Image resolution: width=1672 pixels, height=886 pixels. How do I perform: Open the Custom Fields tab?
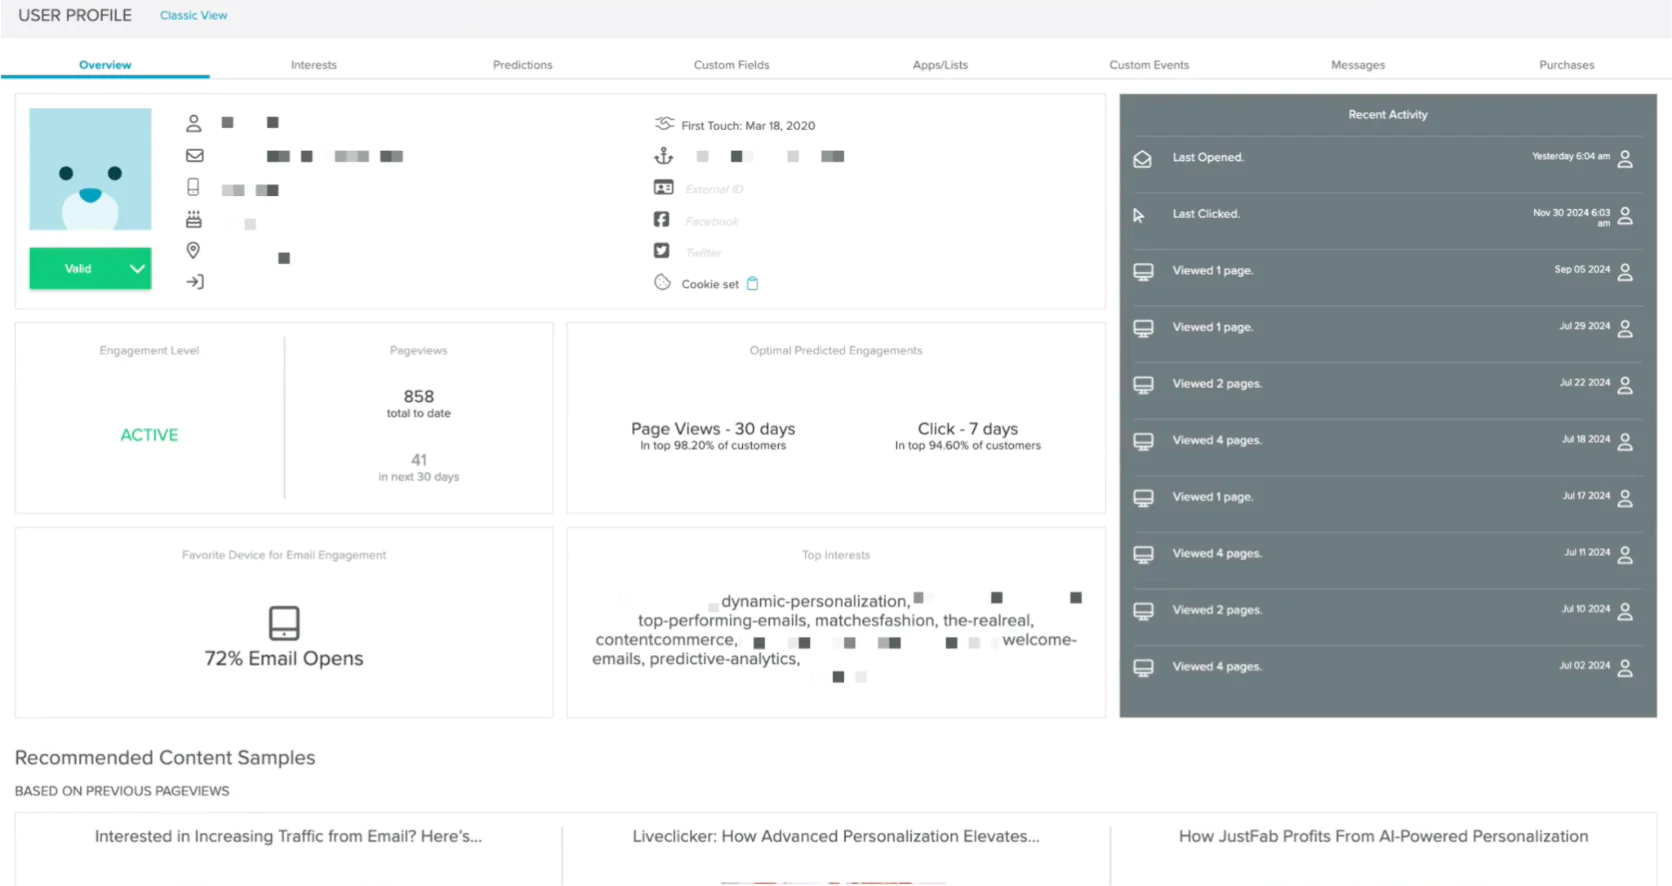pyautogui.click(x=731, y=65)
